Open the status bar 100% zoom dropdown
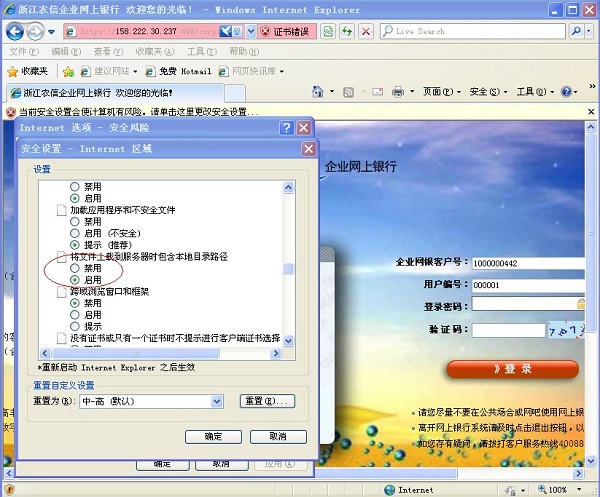The image size is (600, 497). [579, 489]
